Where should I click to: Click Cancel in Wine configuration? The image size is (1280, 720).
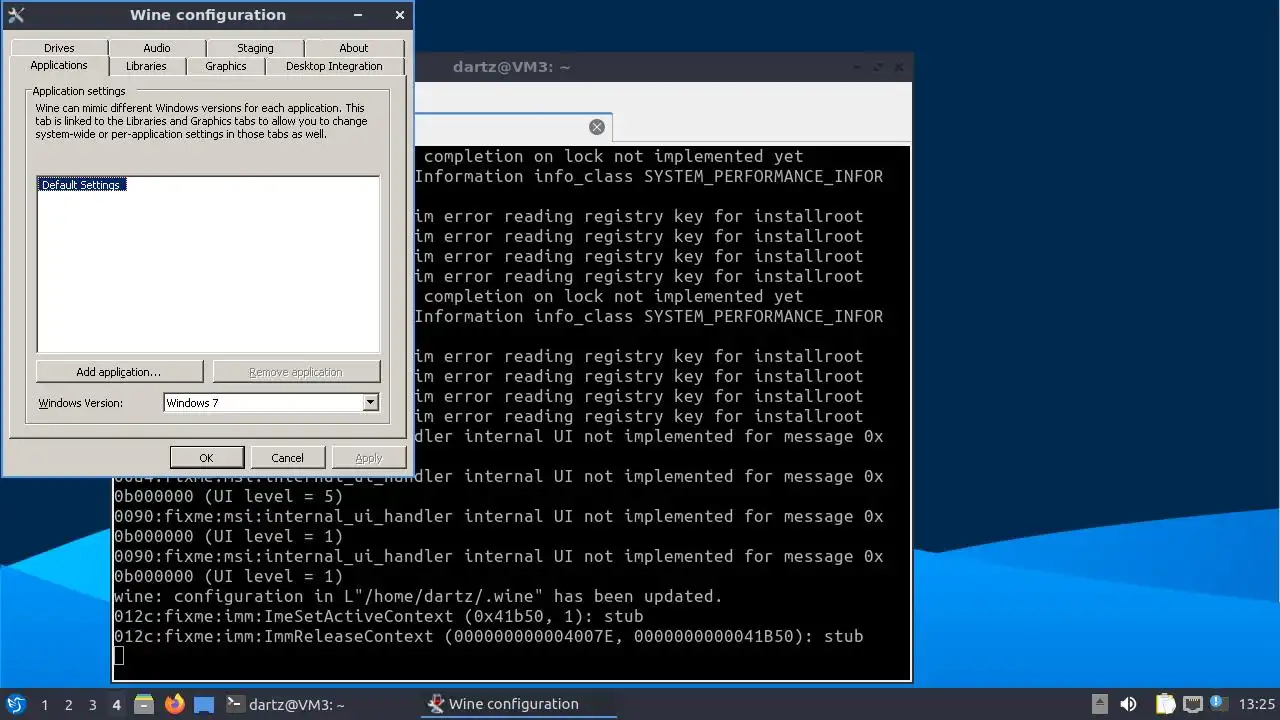[287, 458]
